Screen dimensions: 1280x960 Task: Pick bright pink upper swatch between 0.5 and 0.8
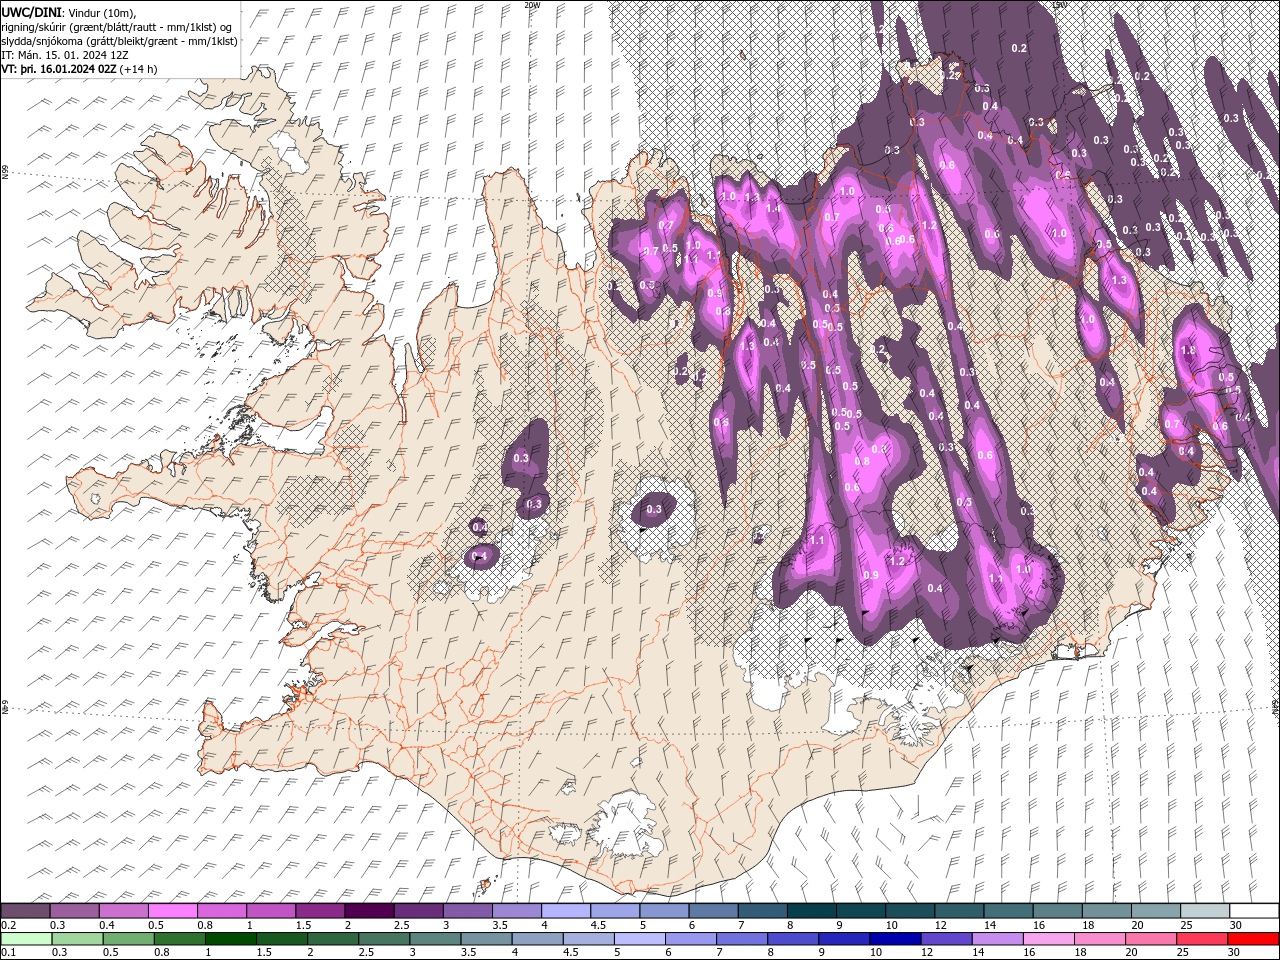[x=173, y=910]
